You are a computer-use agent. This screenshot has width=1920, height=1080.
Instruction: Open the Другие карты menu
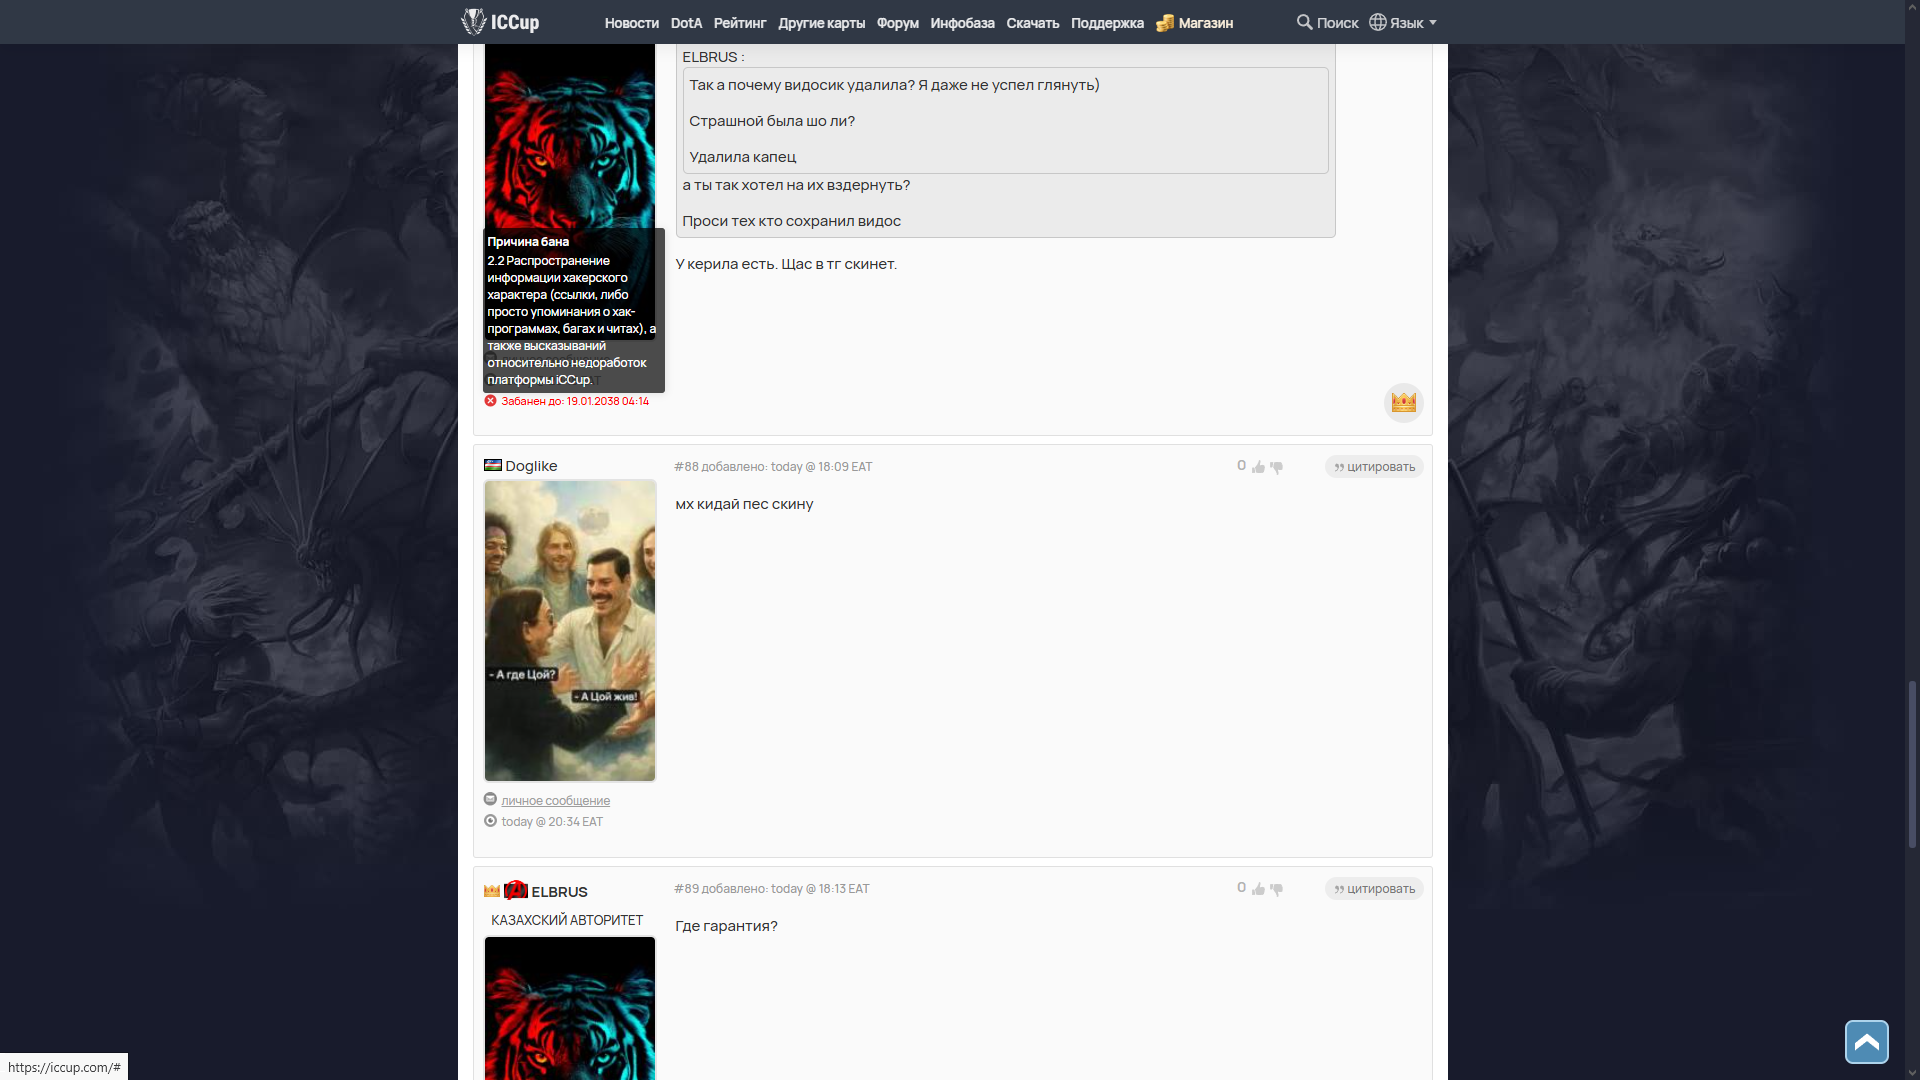tap(821, 23)
